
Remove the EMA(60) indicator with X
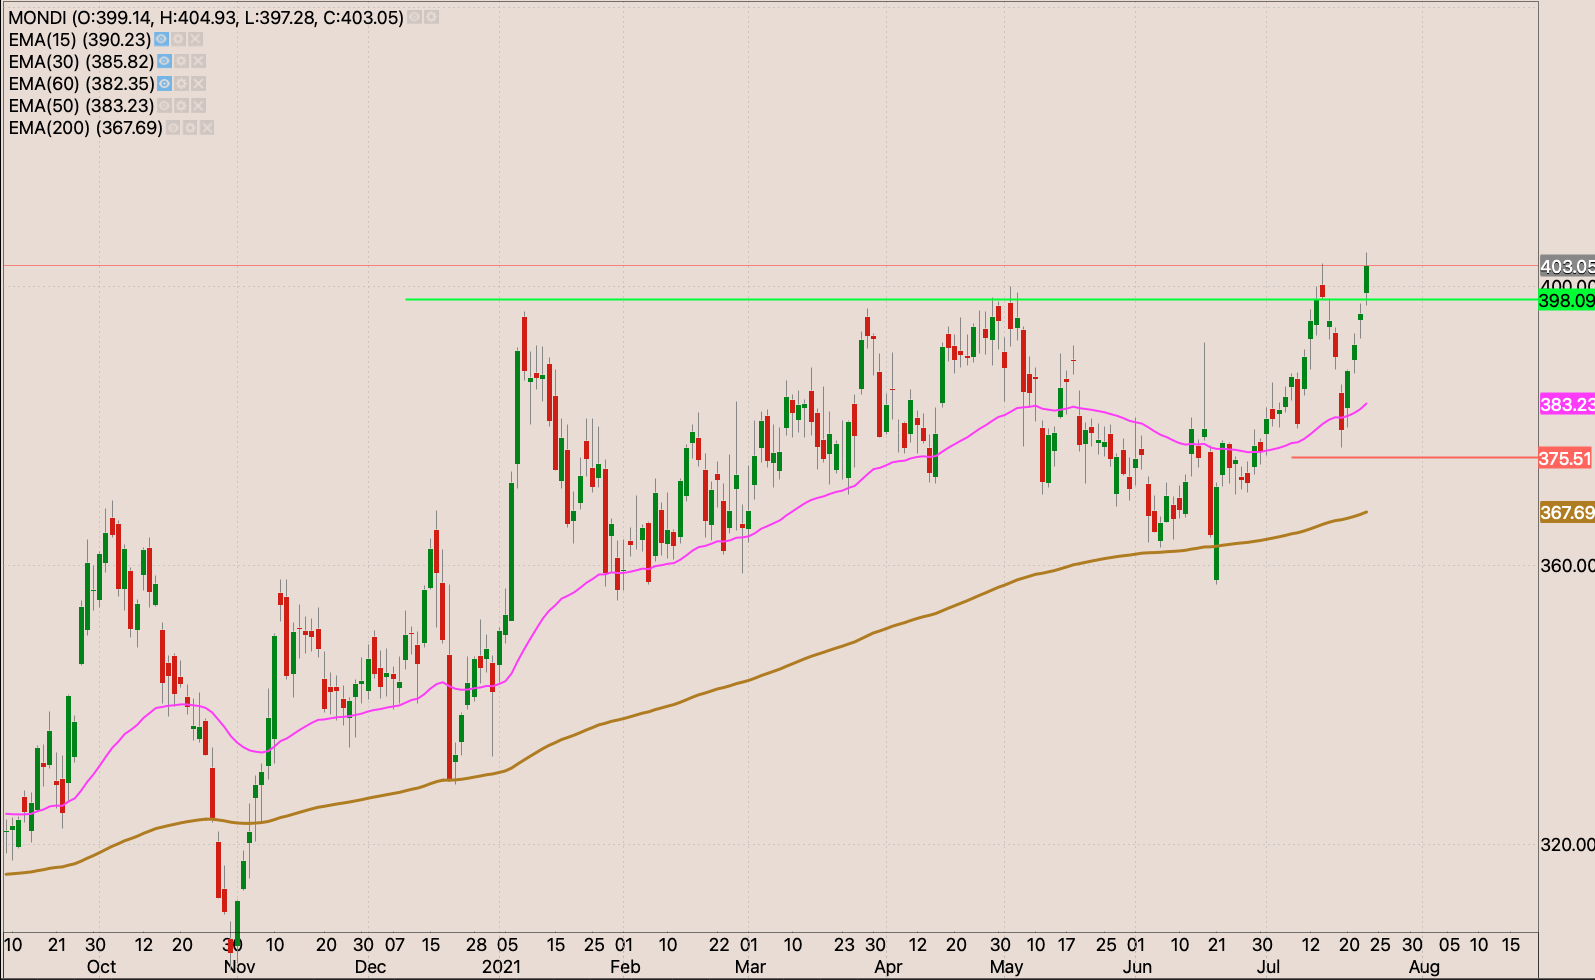[x=198, y=83]
